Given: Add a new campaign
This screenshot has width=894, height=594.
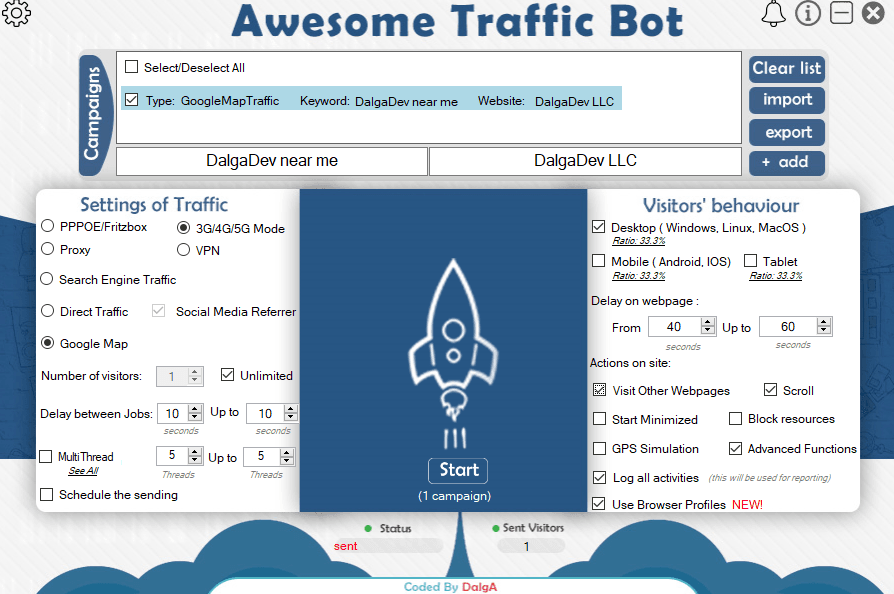Looking at the screenshot, I should coord(787,162).
